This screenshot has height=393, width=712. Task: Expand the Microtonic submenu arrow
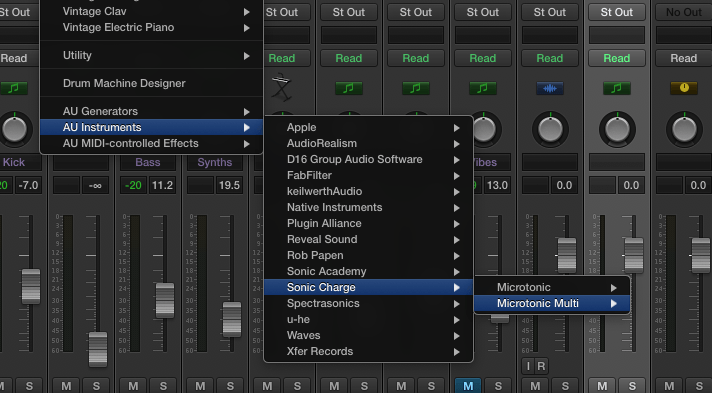(x=613, y=288)
